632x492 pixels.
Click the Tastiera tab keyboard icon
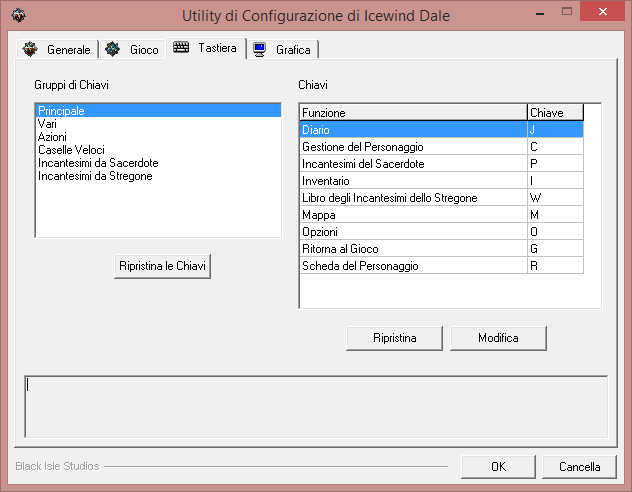[x=181, y=47]
